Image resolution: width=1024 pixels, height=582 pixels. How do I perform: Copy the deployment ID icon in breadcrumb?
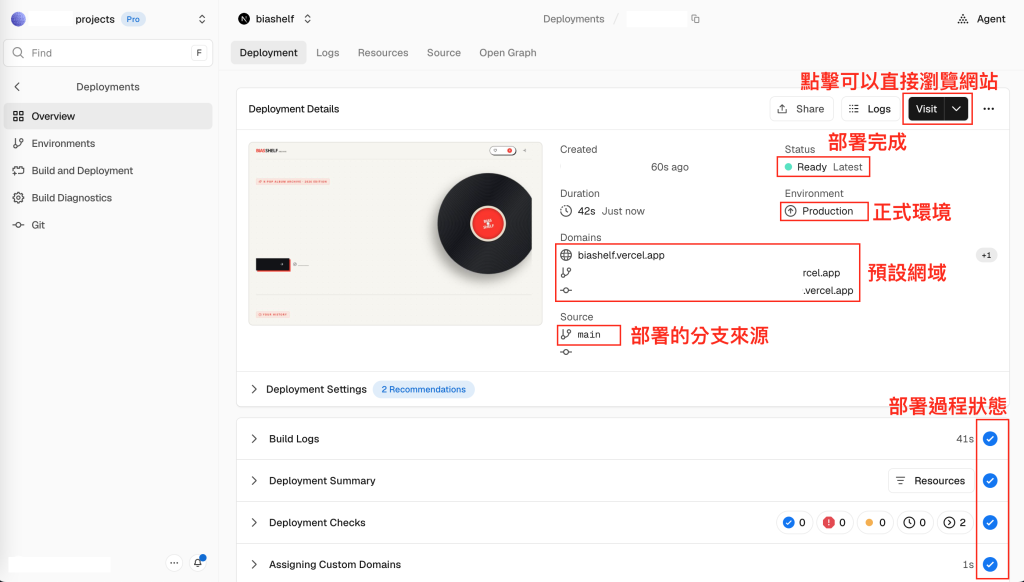(x=695, y=19)
